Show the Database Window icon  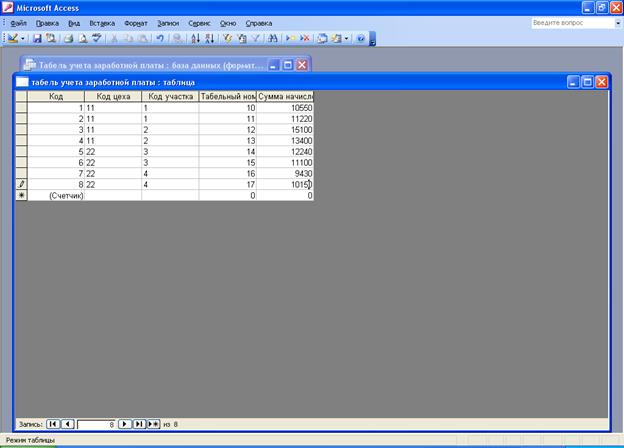[322, 38]
